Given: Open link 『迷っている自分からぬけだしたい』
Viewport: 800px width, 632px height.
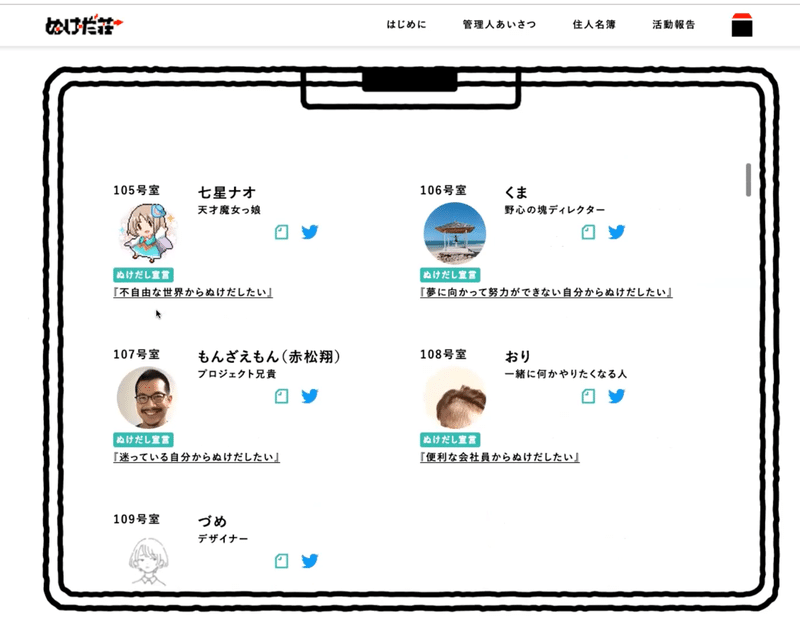Looking at the screenshot, I should click(x=196, y=457).
